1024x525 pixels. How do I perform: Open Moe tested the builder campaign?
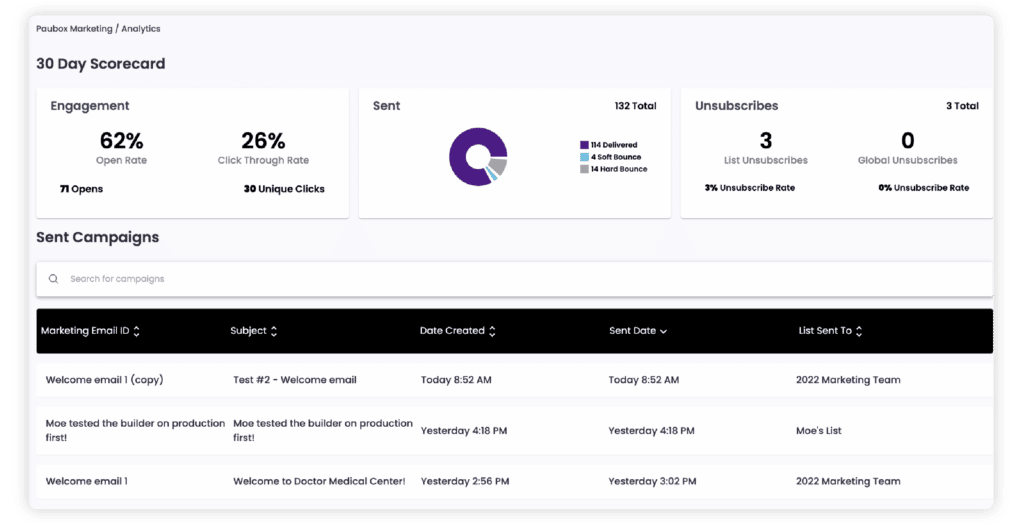135,430
